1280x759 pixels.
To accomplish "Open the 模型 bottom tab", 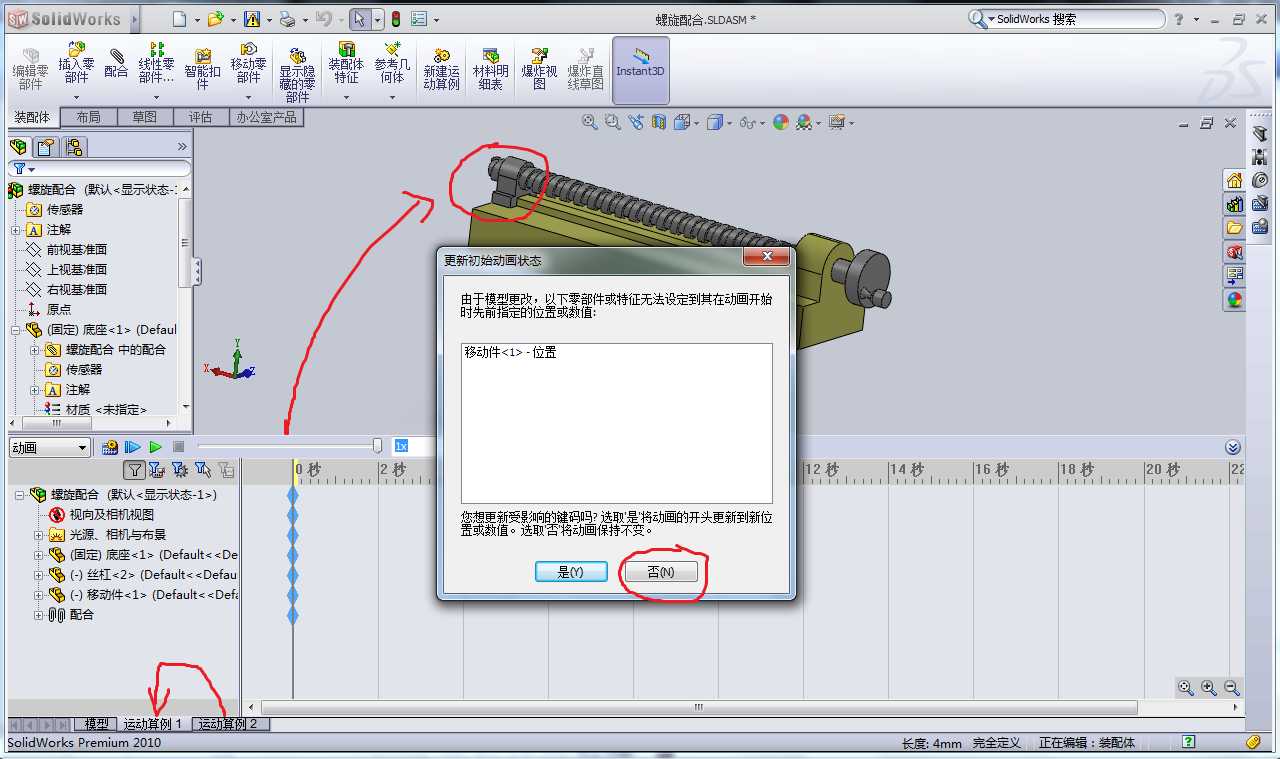I will pos(96,724).
